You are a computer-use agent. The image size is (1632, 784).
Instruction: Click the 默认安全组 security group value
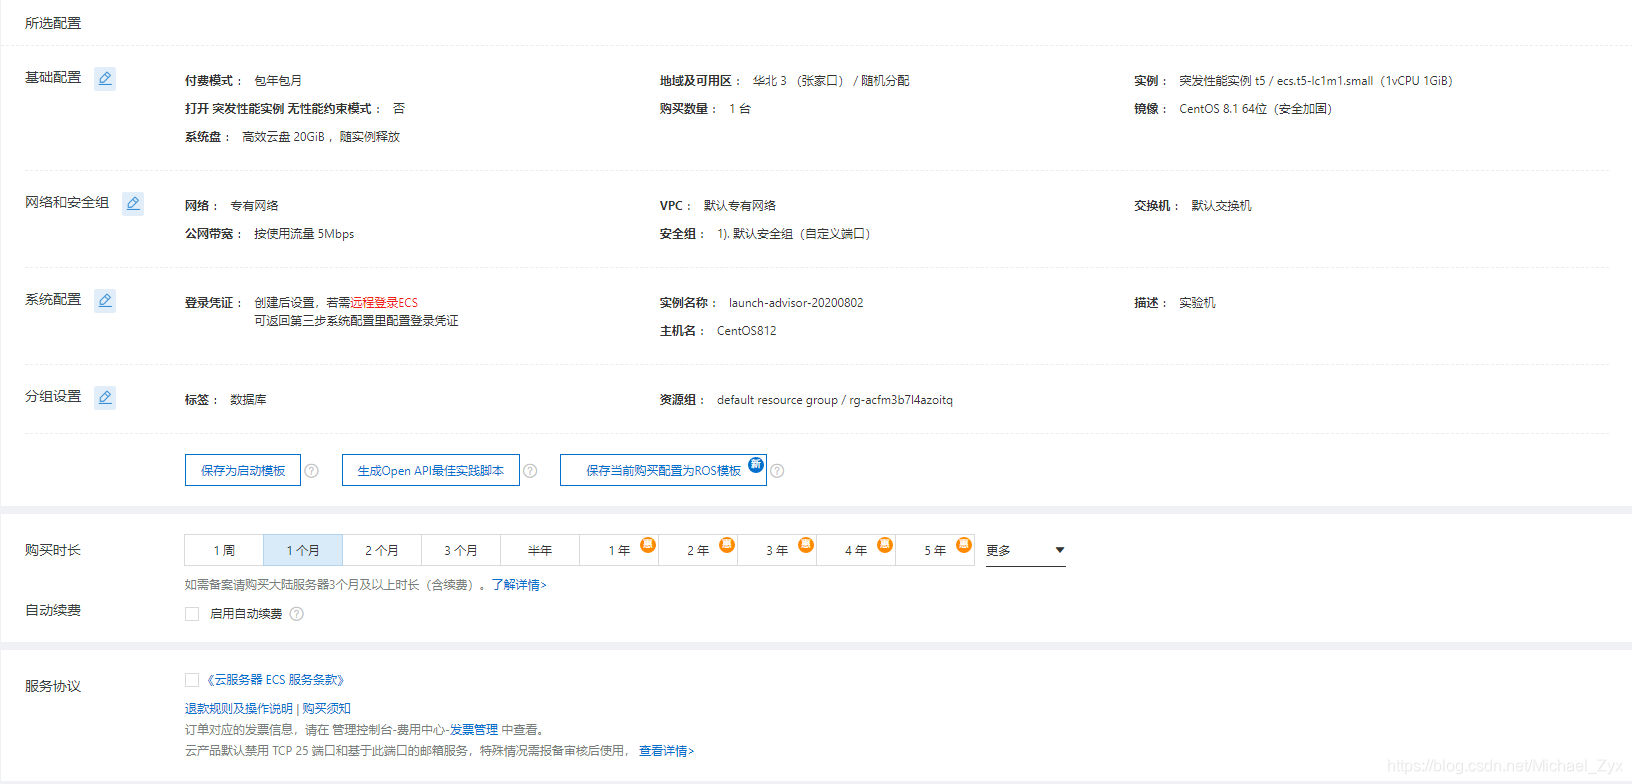(x=794, y=234)
